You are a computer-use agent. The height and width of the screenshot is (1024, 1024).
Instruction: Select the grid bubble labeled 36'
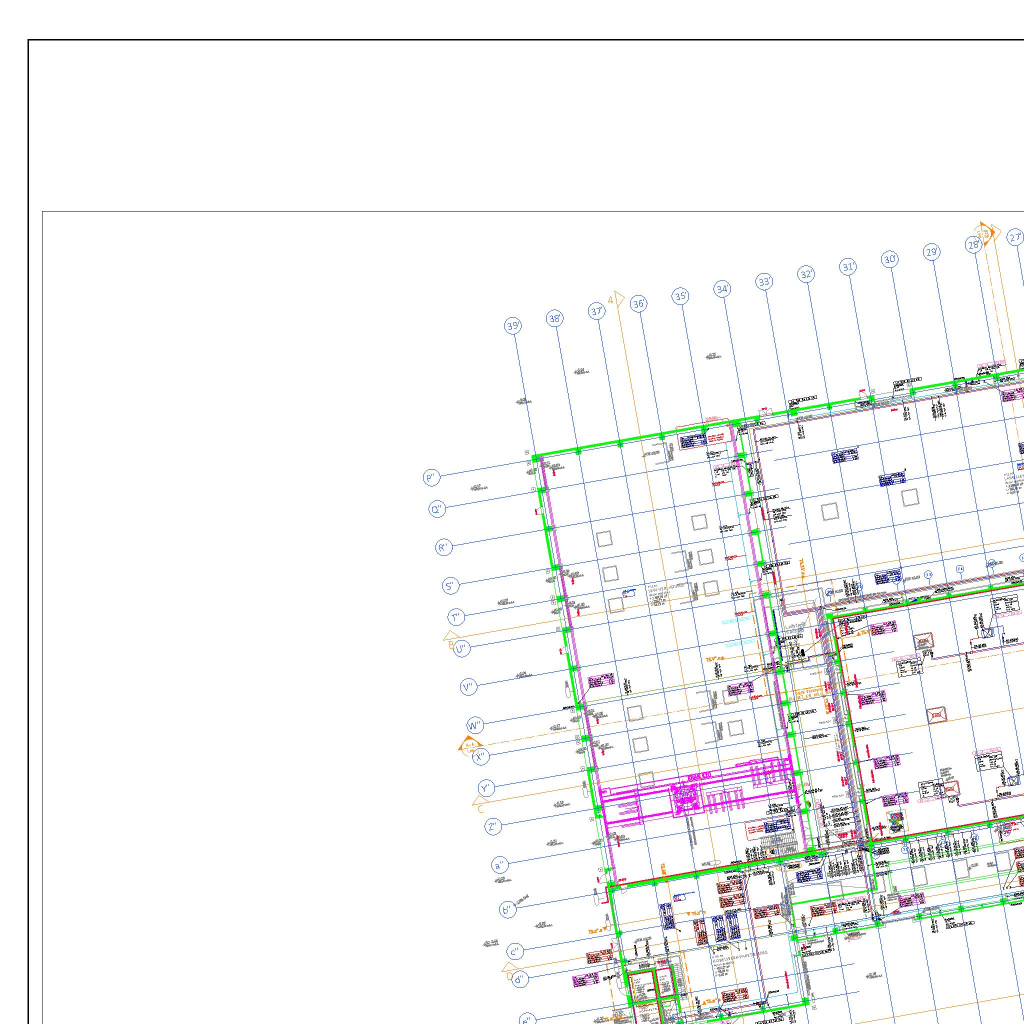click(639, 304)
